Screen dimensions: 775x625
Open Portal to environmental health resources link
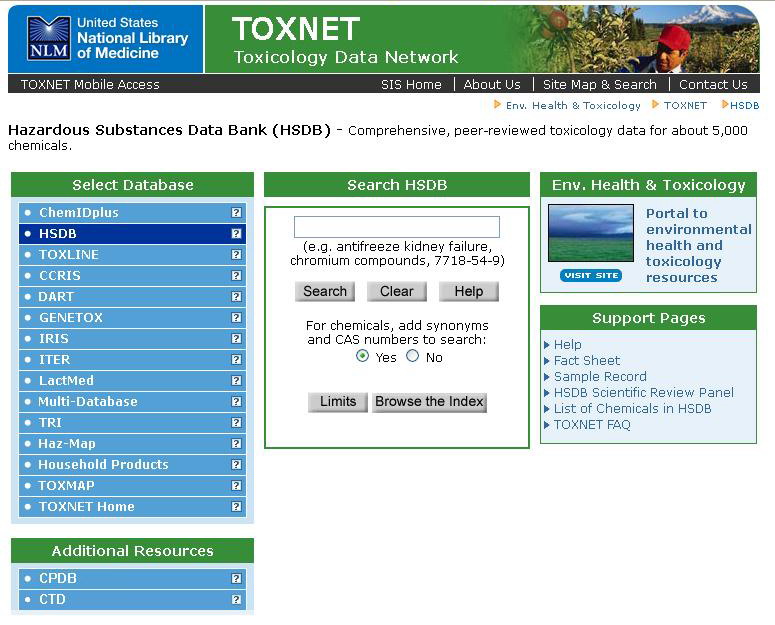point(698,246)
